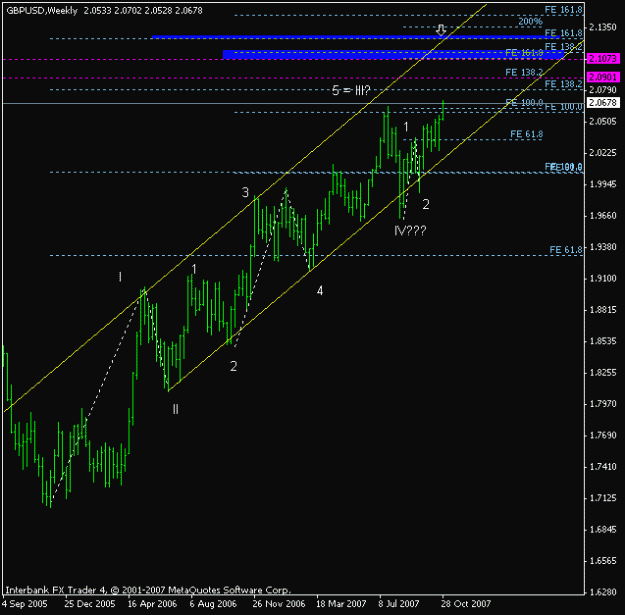
Task: Click wave label '1' beside the July 2007 peak
Action: click(x=406, y=127)
